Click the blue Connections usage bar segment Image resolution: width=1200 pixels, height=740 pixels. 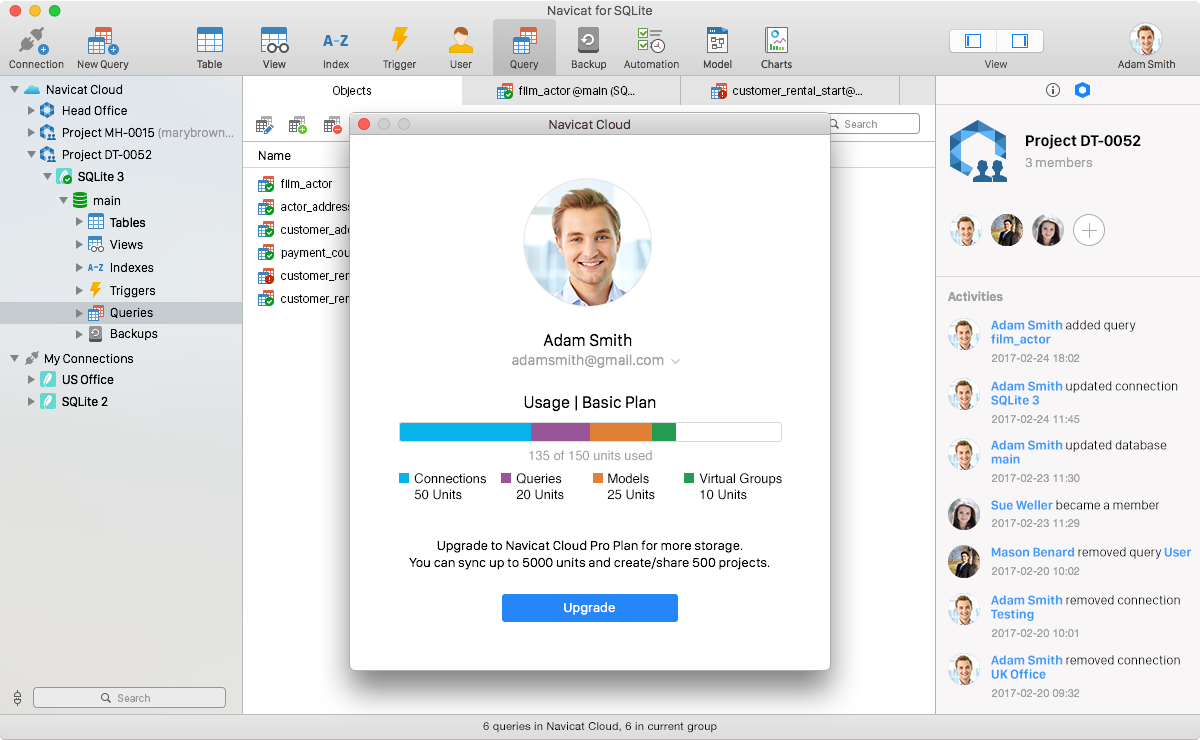465,432
